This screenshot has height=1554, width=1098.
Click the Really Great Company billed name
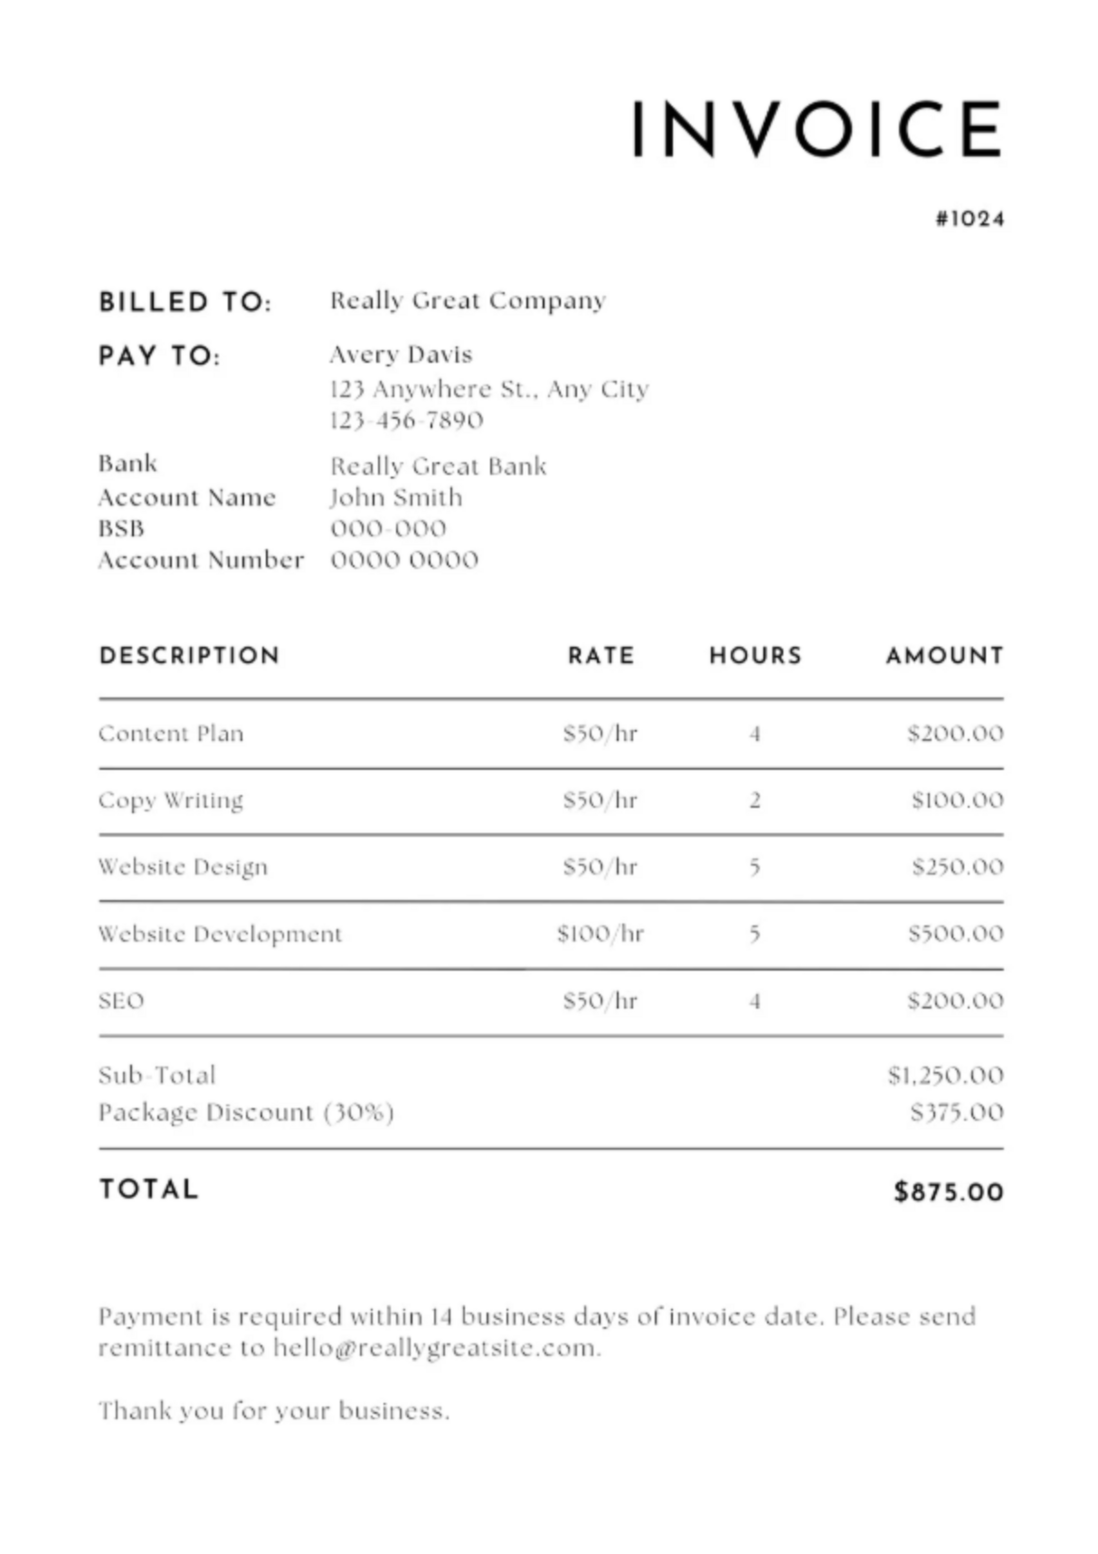(468, 301)
